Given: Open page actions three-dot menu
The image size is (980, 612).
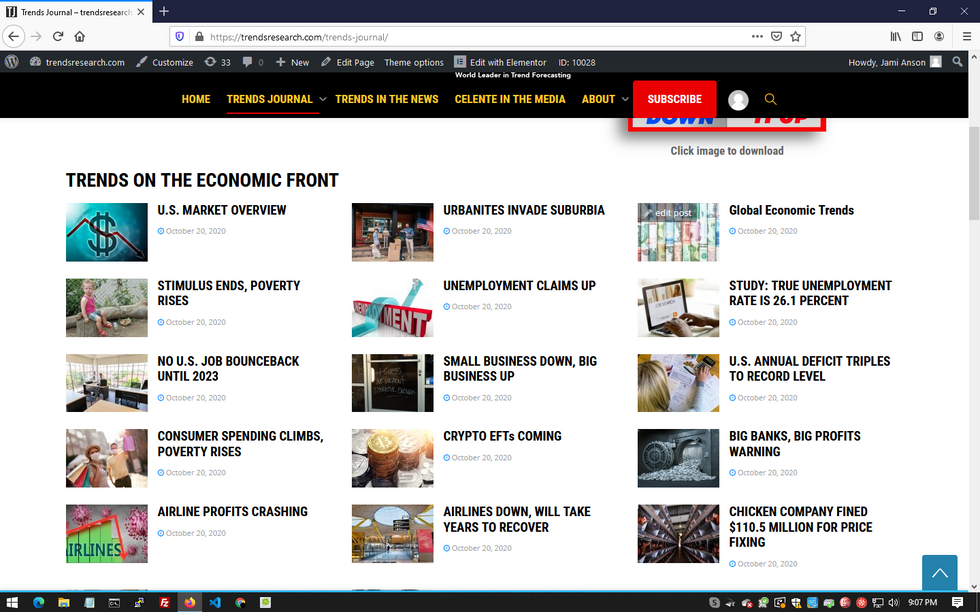Looking at the screenshot, I should point(757,36).
